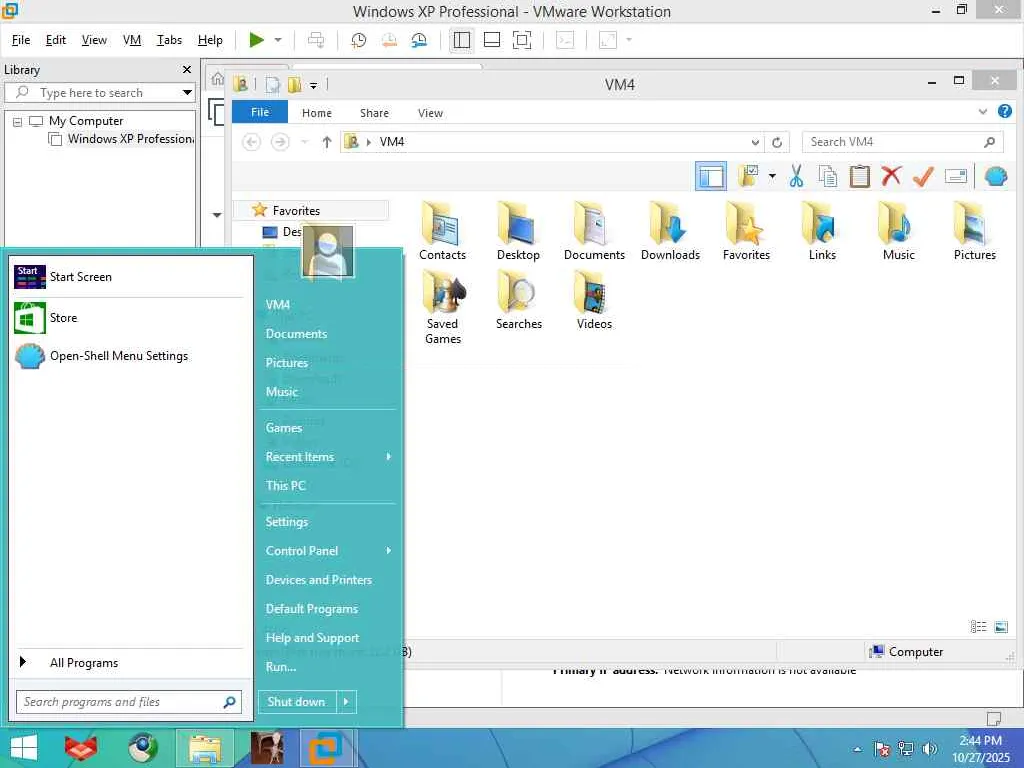Screen dimensions: 1024x768
Task: Open folder options dropdown arrow in Explorer toolbar
Action: [772, 176]
